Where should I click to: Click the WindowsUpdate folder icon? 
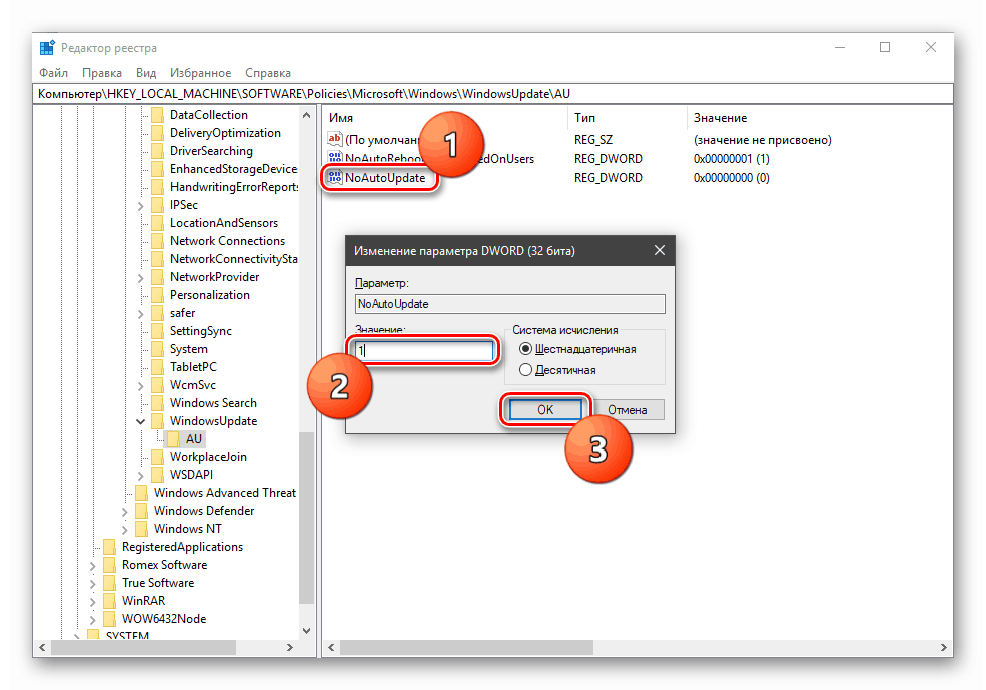(x=158, y=421)
